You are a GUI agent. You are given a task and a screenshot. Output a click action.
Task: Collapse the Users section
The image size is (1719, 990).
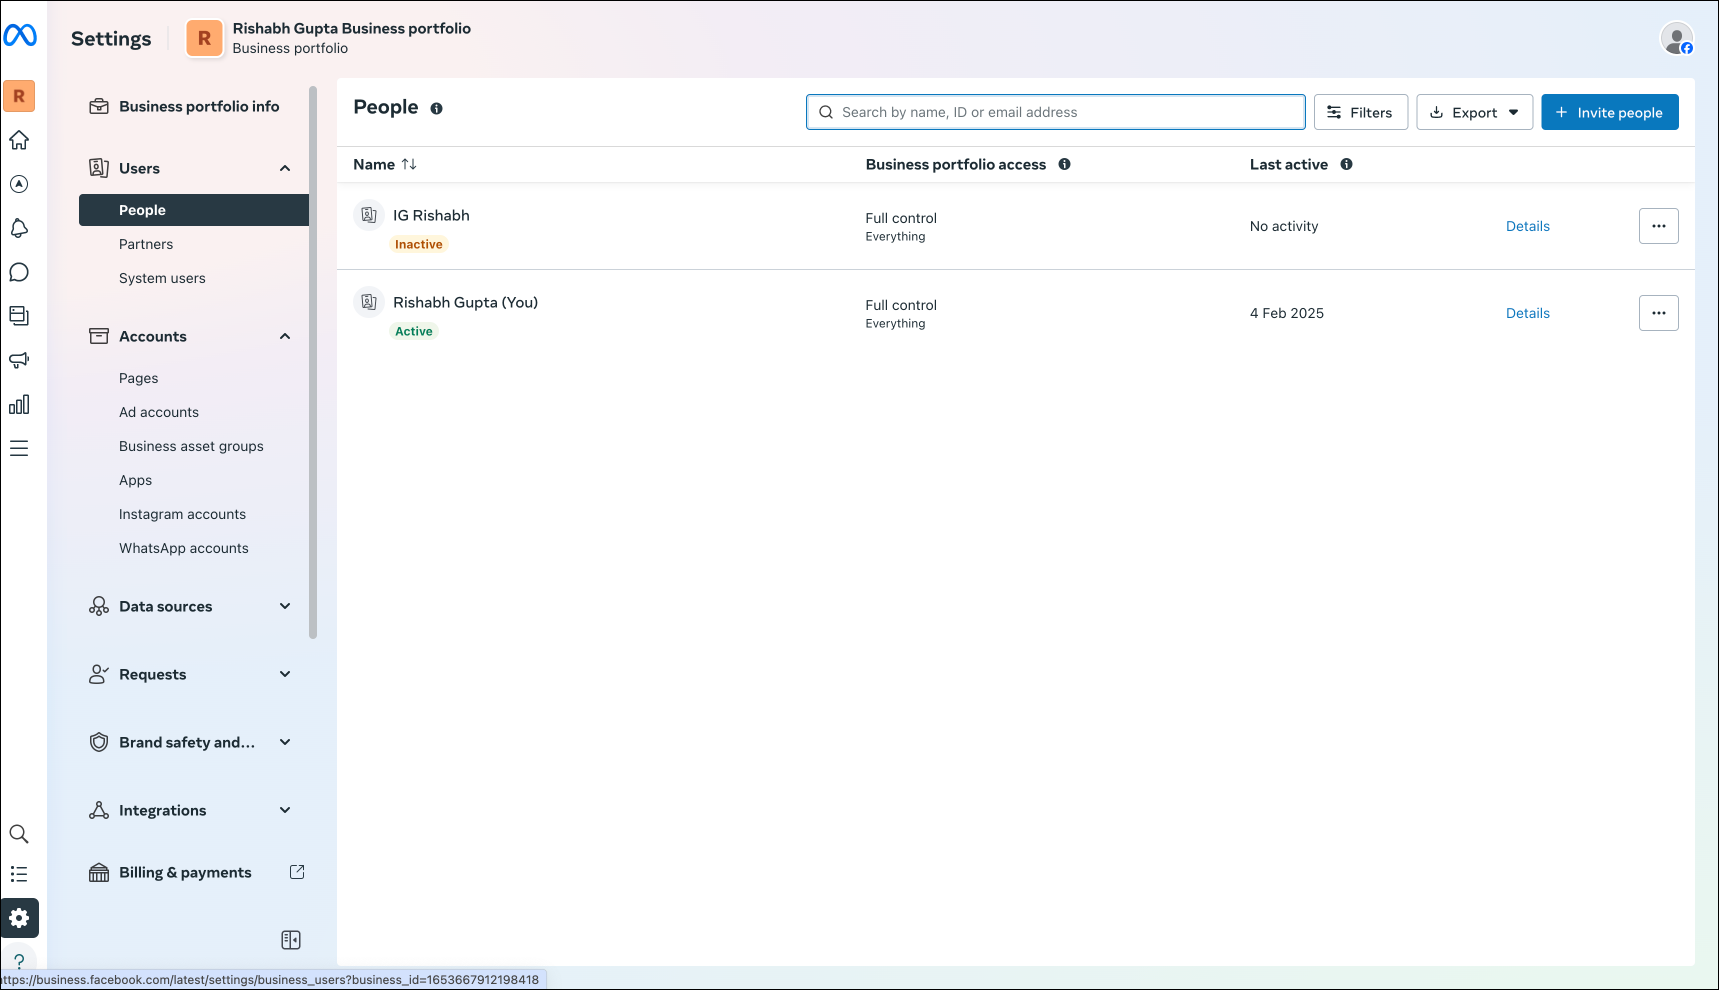point(285,168)
